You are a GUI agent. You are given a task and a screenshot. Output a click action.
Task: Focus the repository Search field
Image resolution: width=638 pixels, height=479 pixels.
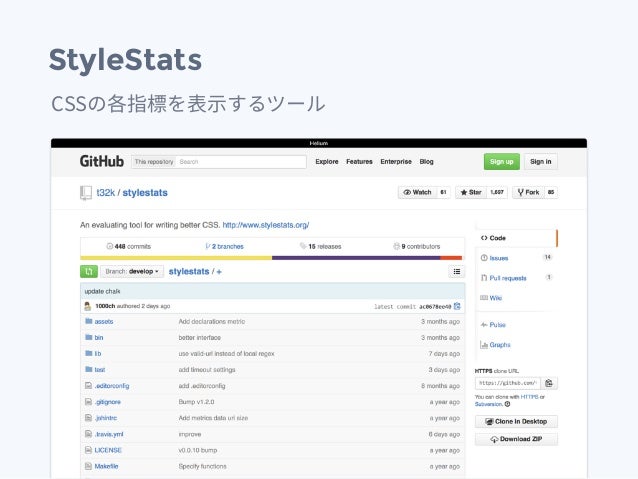click(x=241, y=162)
